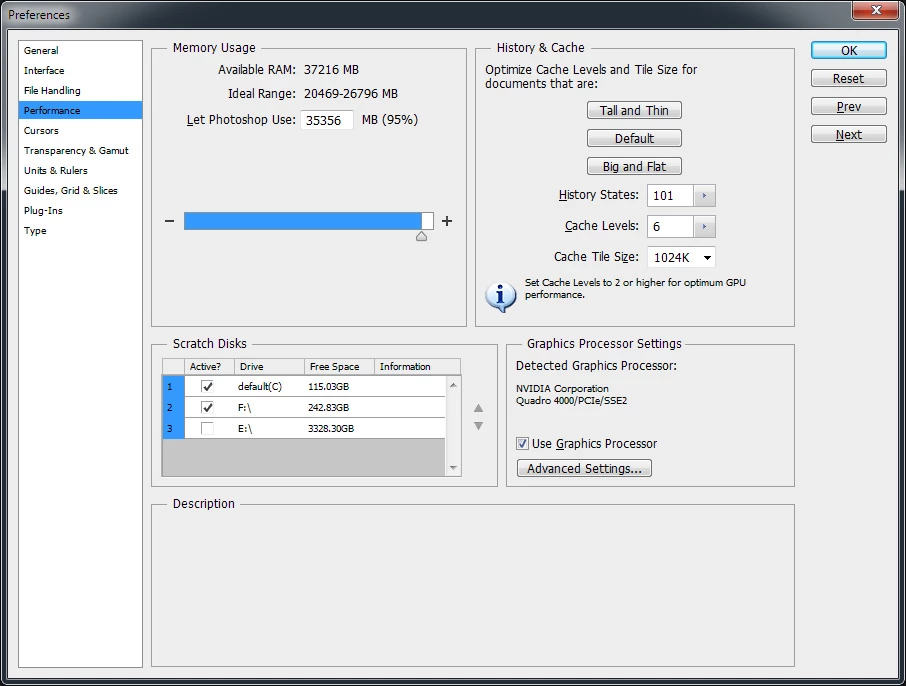Click the 115.03GB free space cell
This screenshot has width=906, height=686.
click(x=328, y=387)
